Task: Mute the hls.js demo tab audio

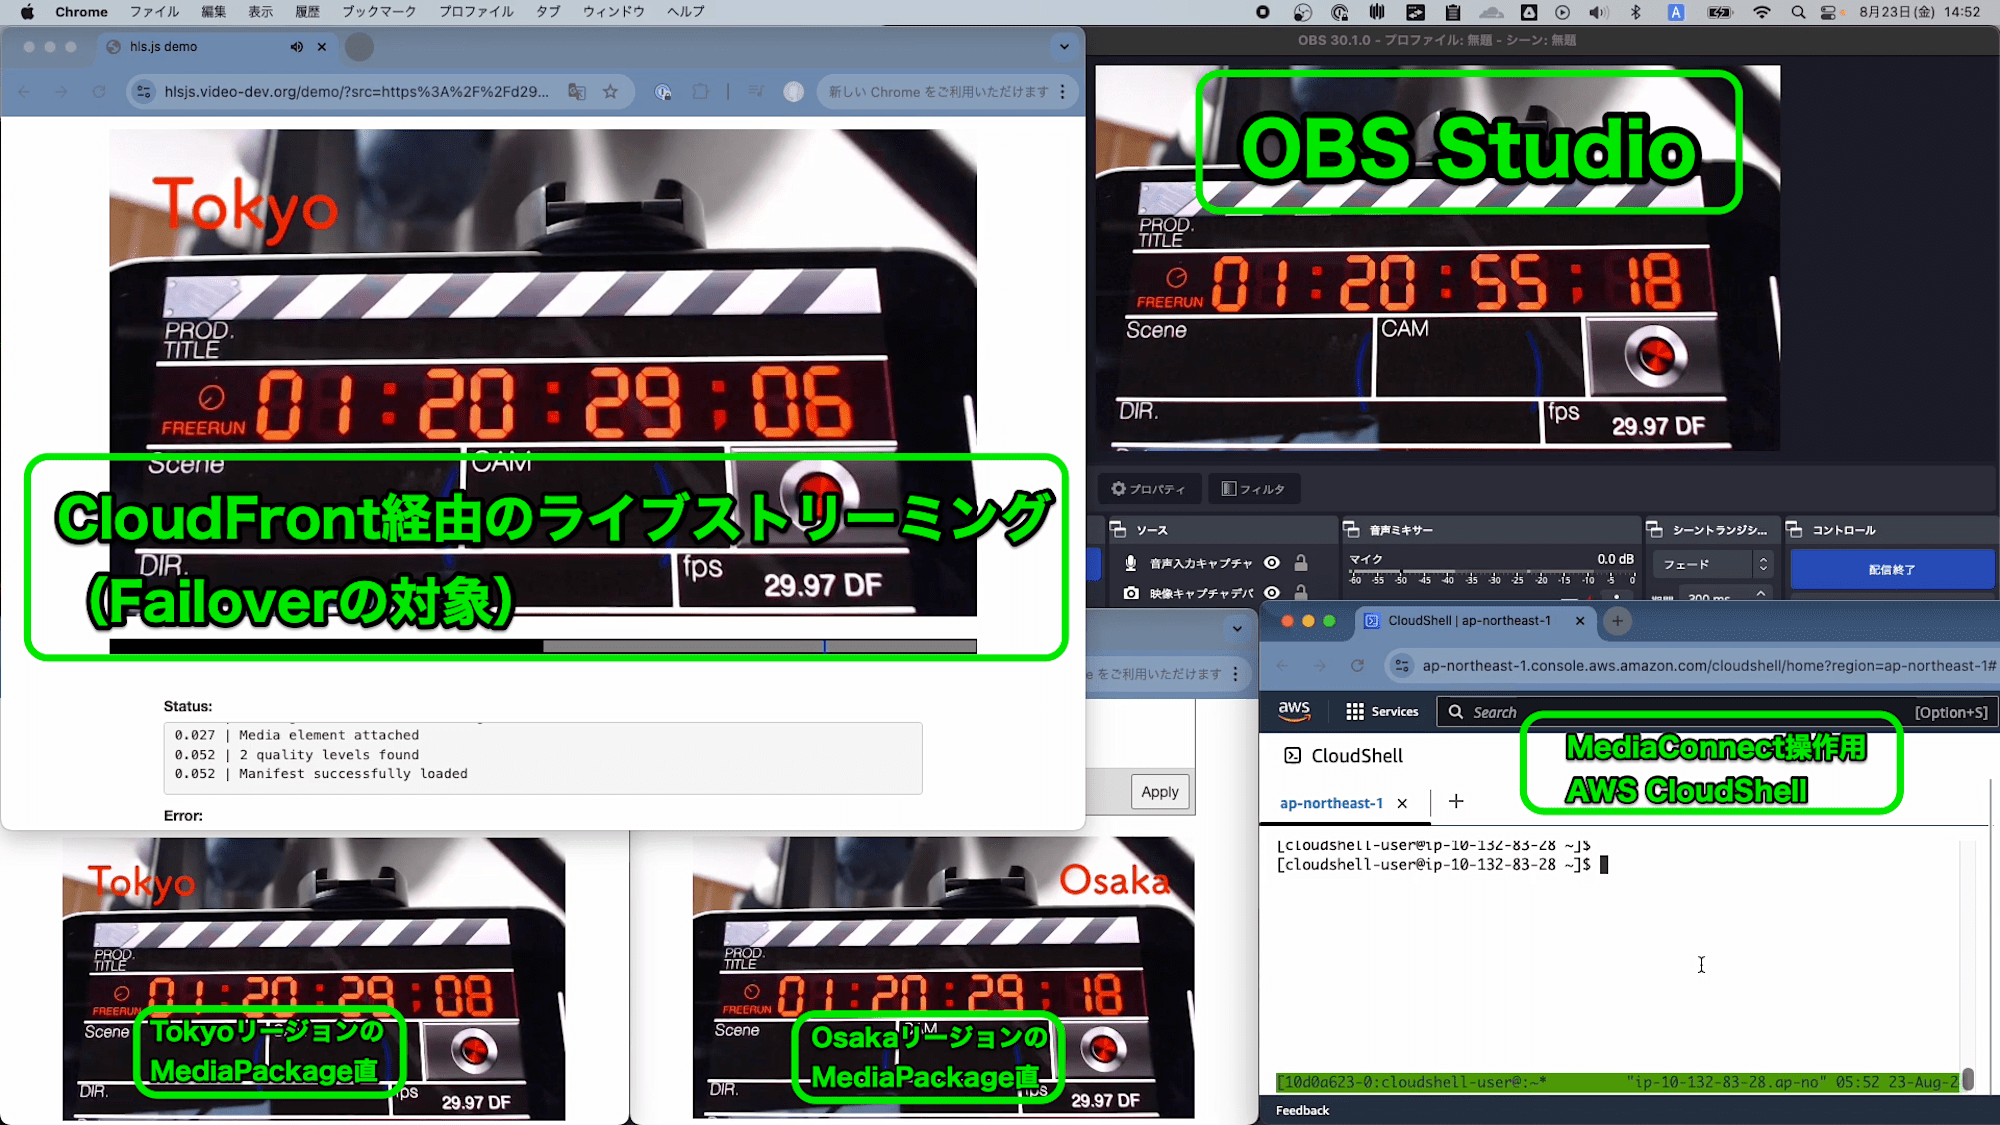Action: pos(297,47)
